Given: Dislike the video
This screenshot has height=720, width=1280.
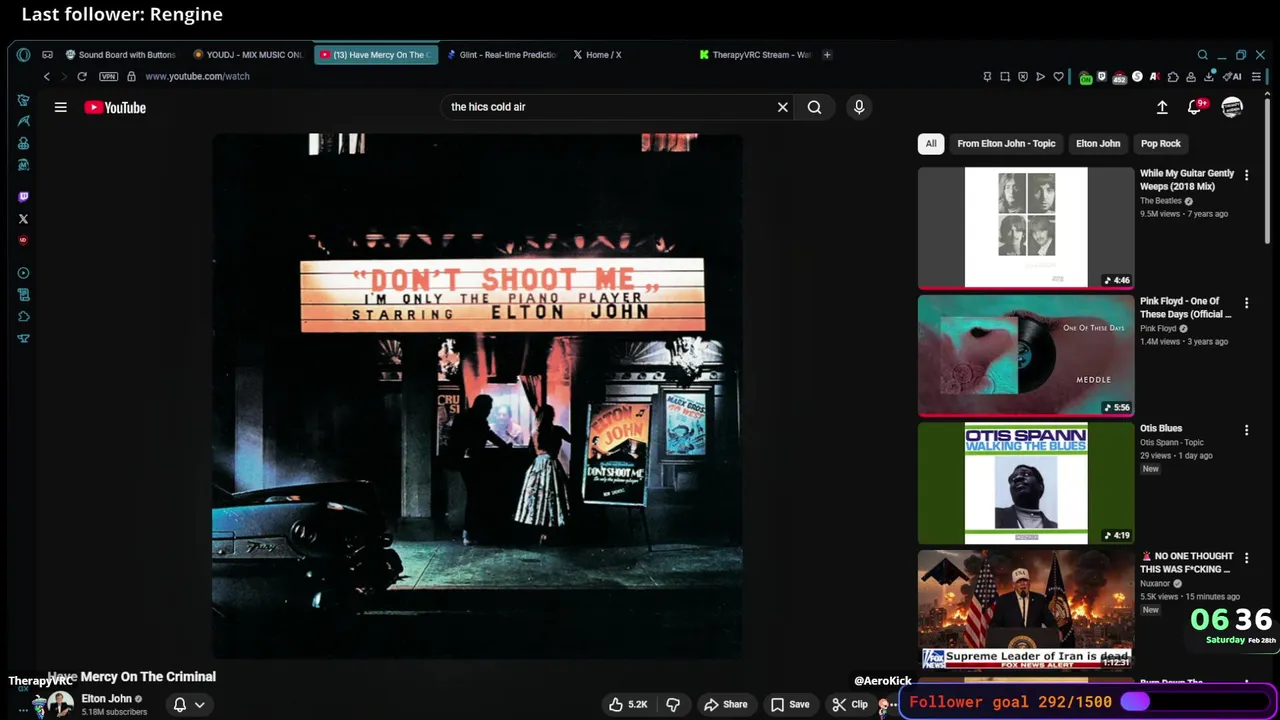Looking at the screenshot, I should pyautogui.click(x=673, y=704).
